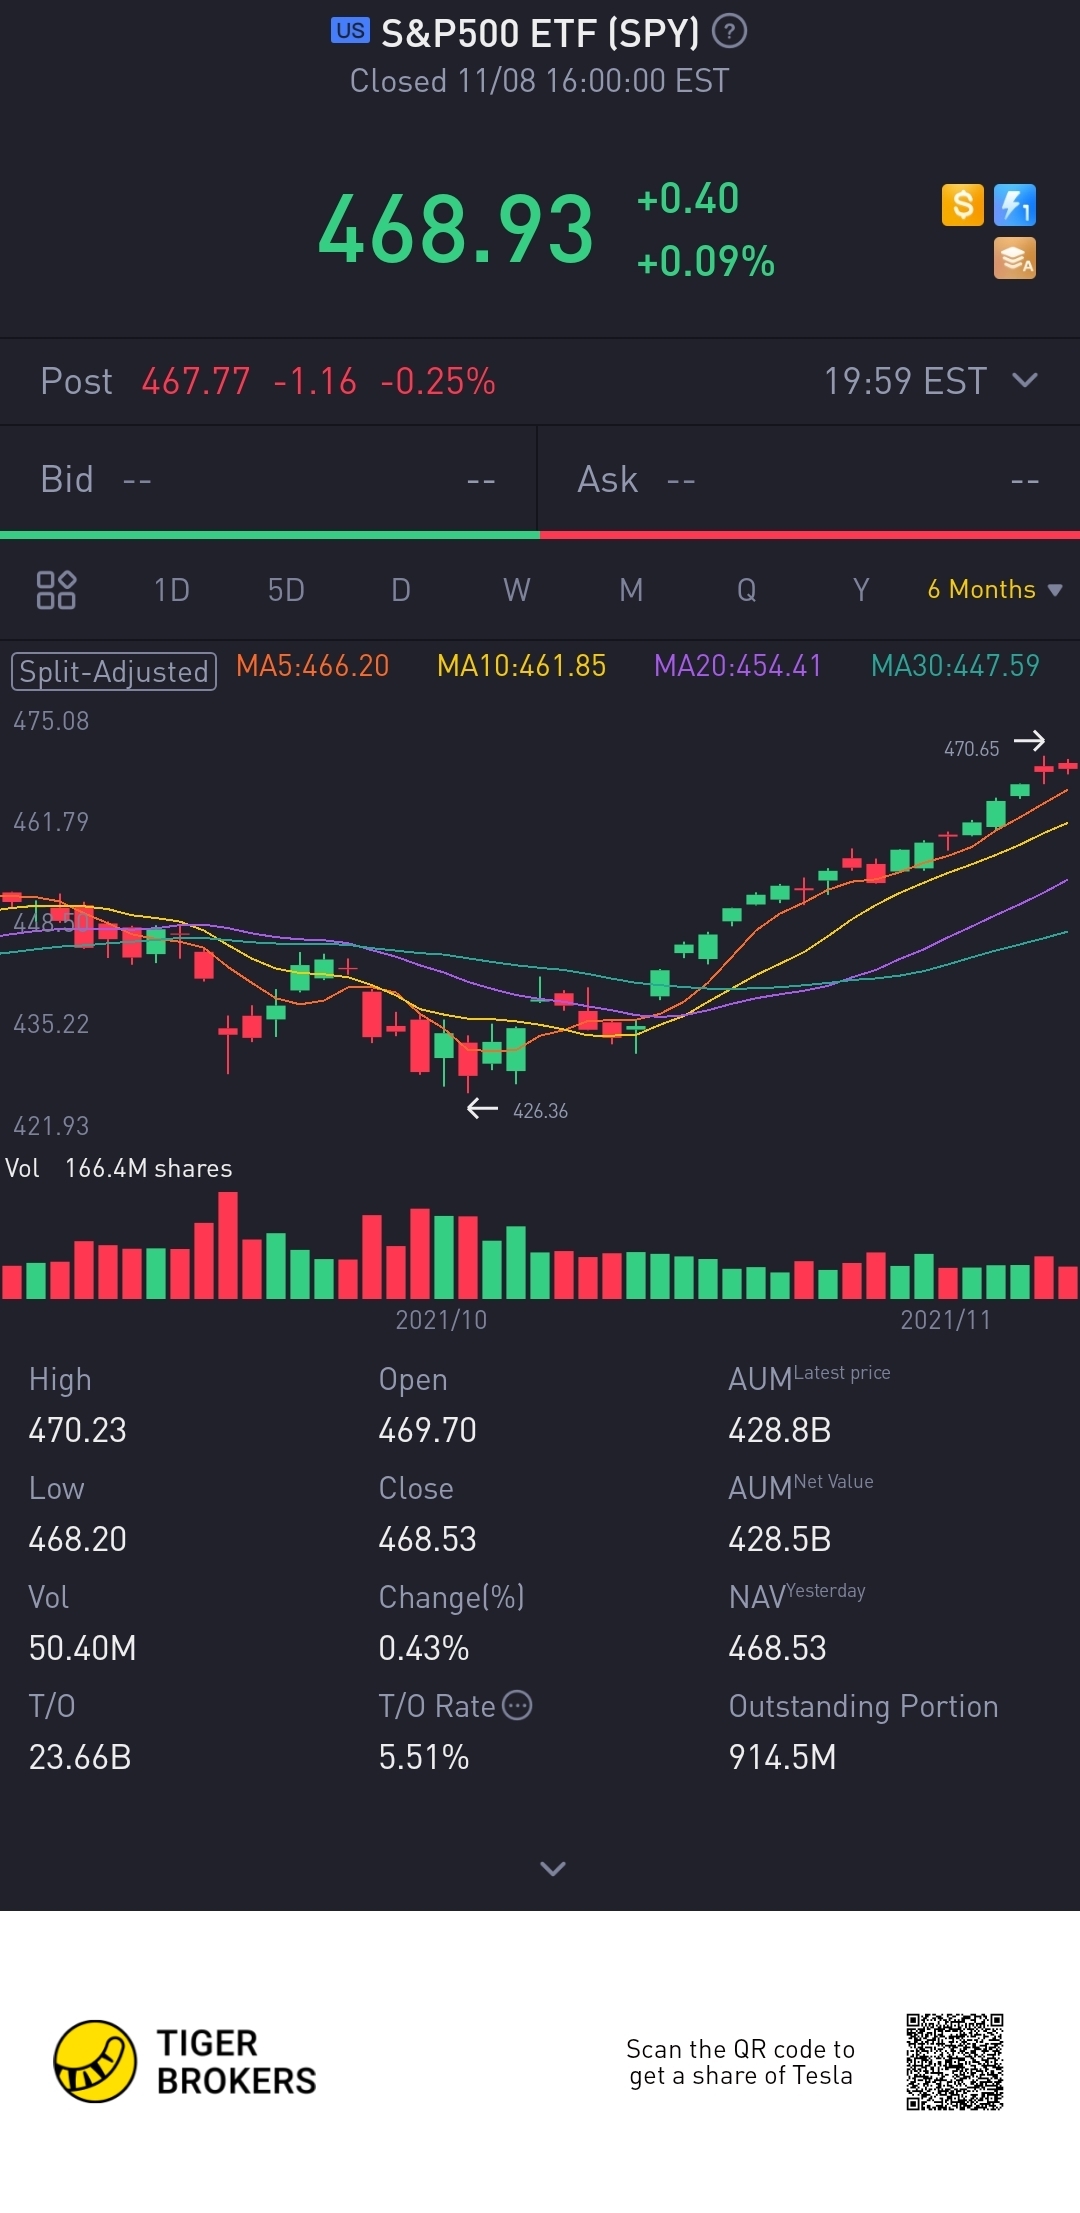
Task: Tap the Close value 468.53 under Close
Action: tap(427, 1539)
